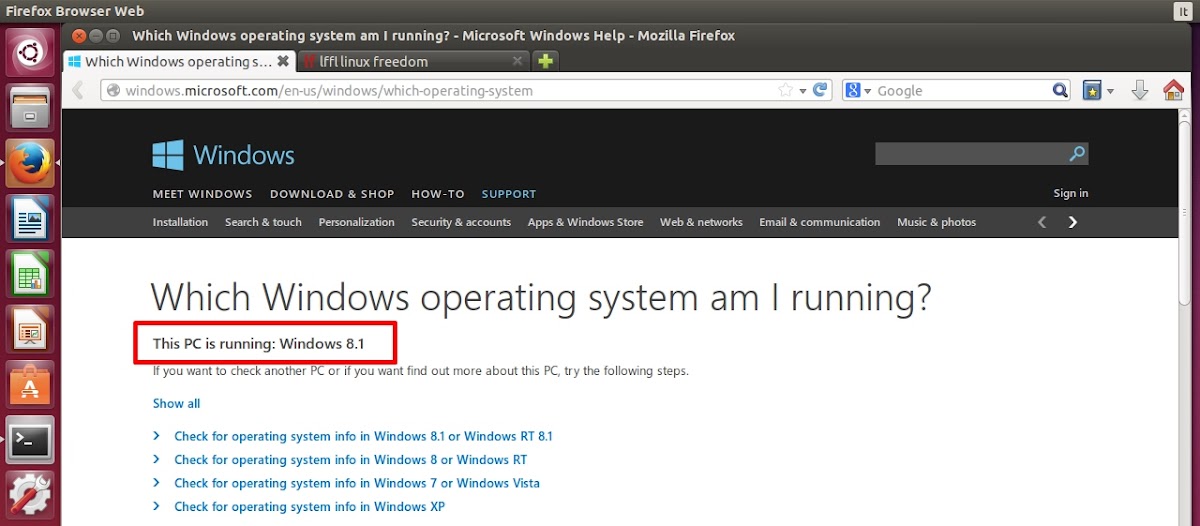Expand 'Windows 7 or Windows Vista' info section
1200x526 pixels.
tap(357, 483)
